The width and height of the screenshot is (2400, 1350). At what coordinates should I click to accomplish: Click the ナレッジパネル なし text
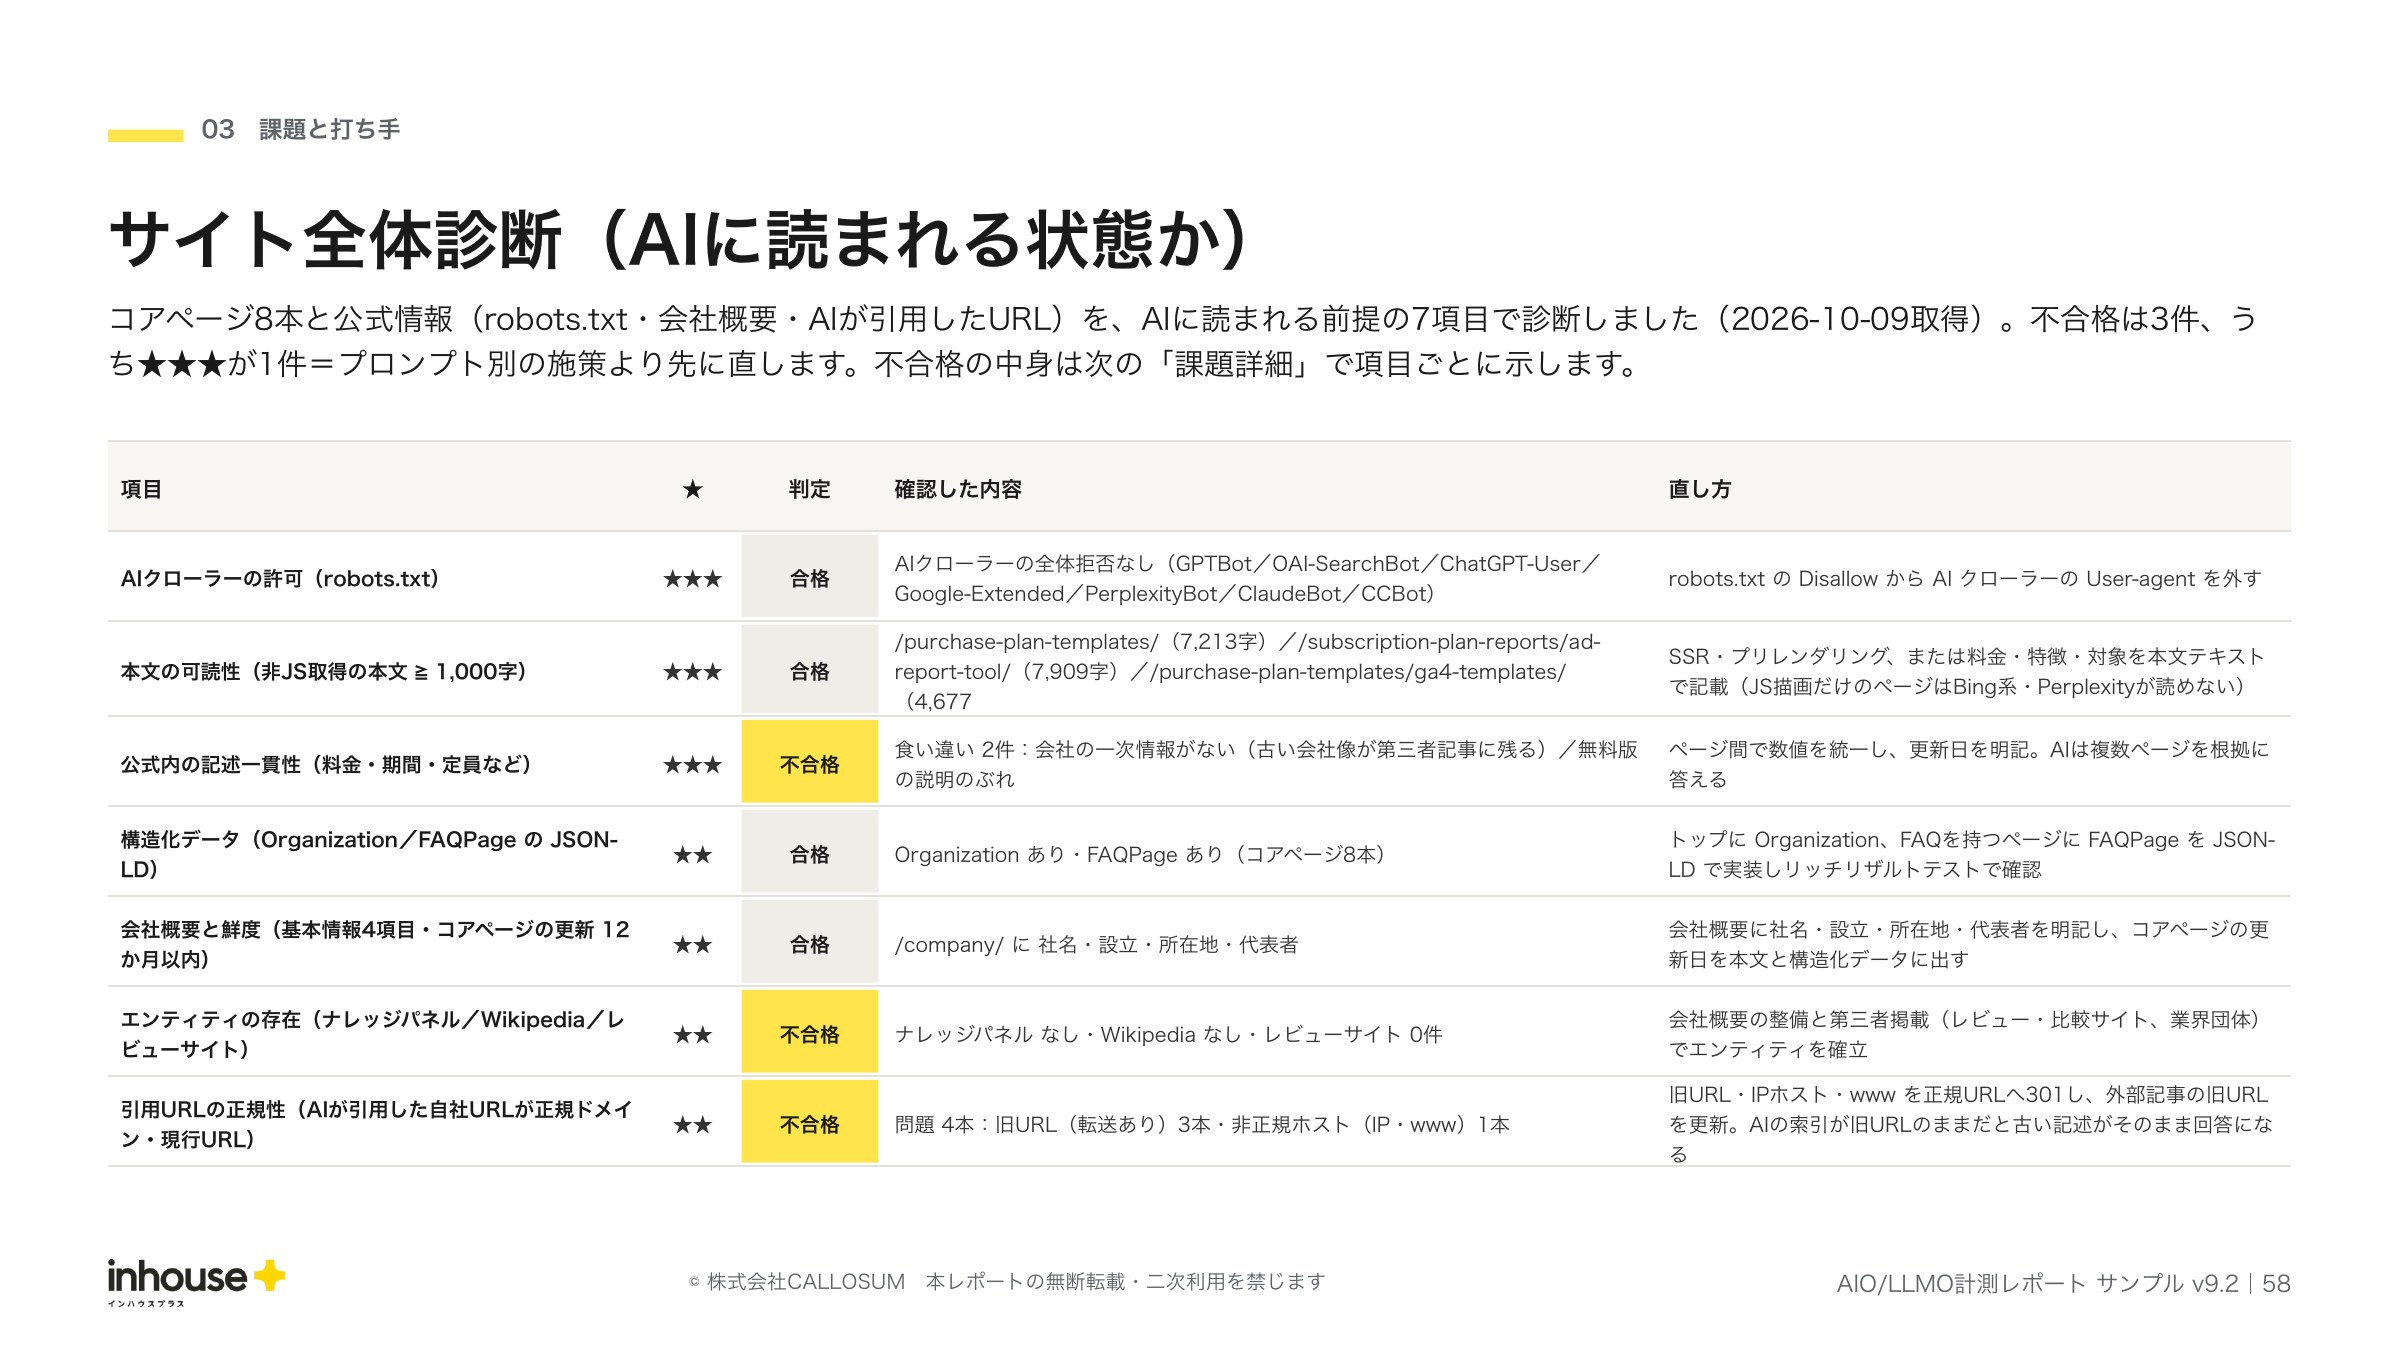[1168, 1035]
